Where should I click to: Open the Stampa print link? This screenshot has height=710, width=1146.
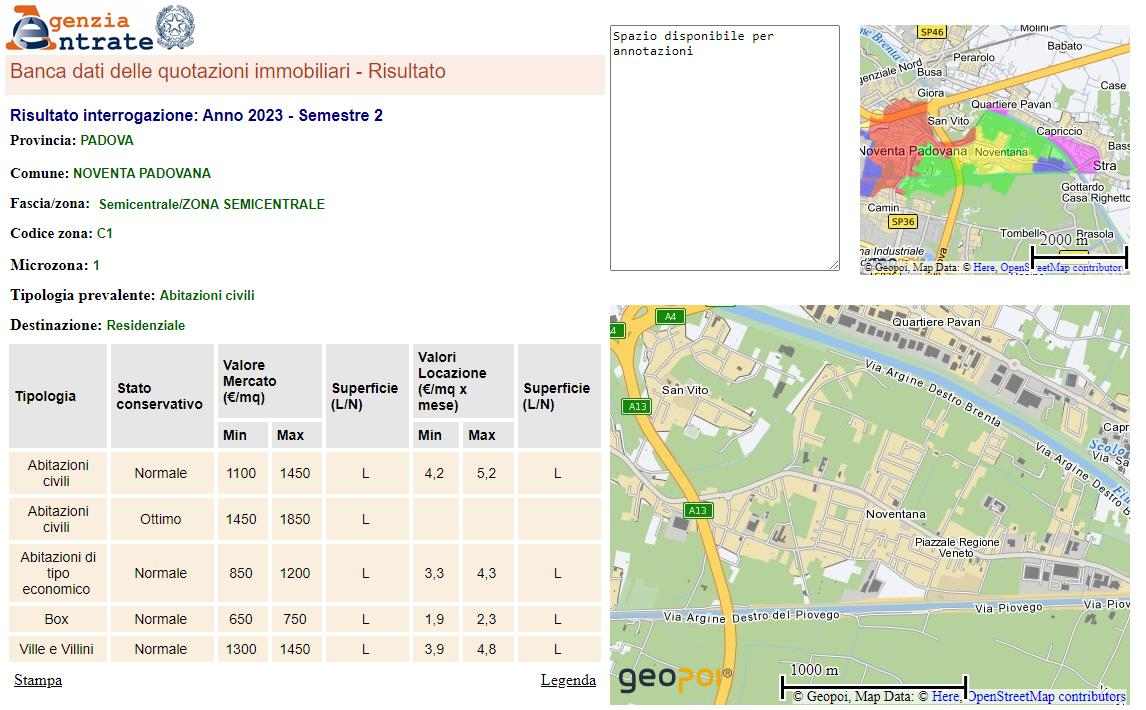pyautogui.click(x=38, y=680)
